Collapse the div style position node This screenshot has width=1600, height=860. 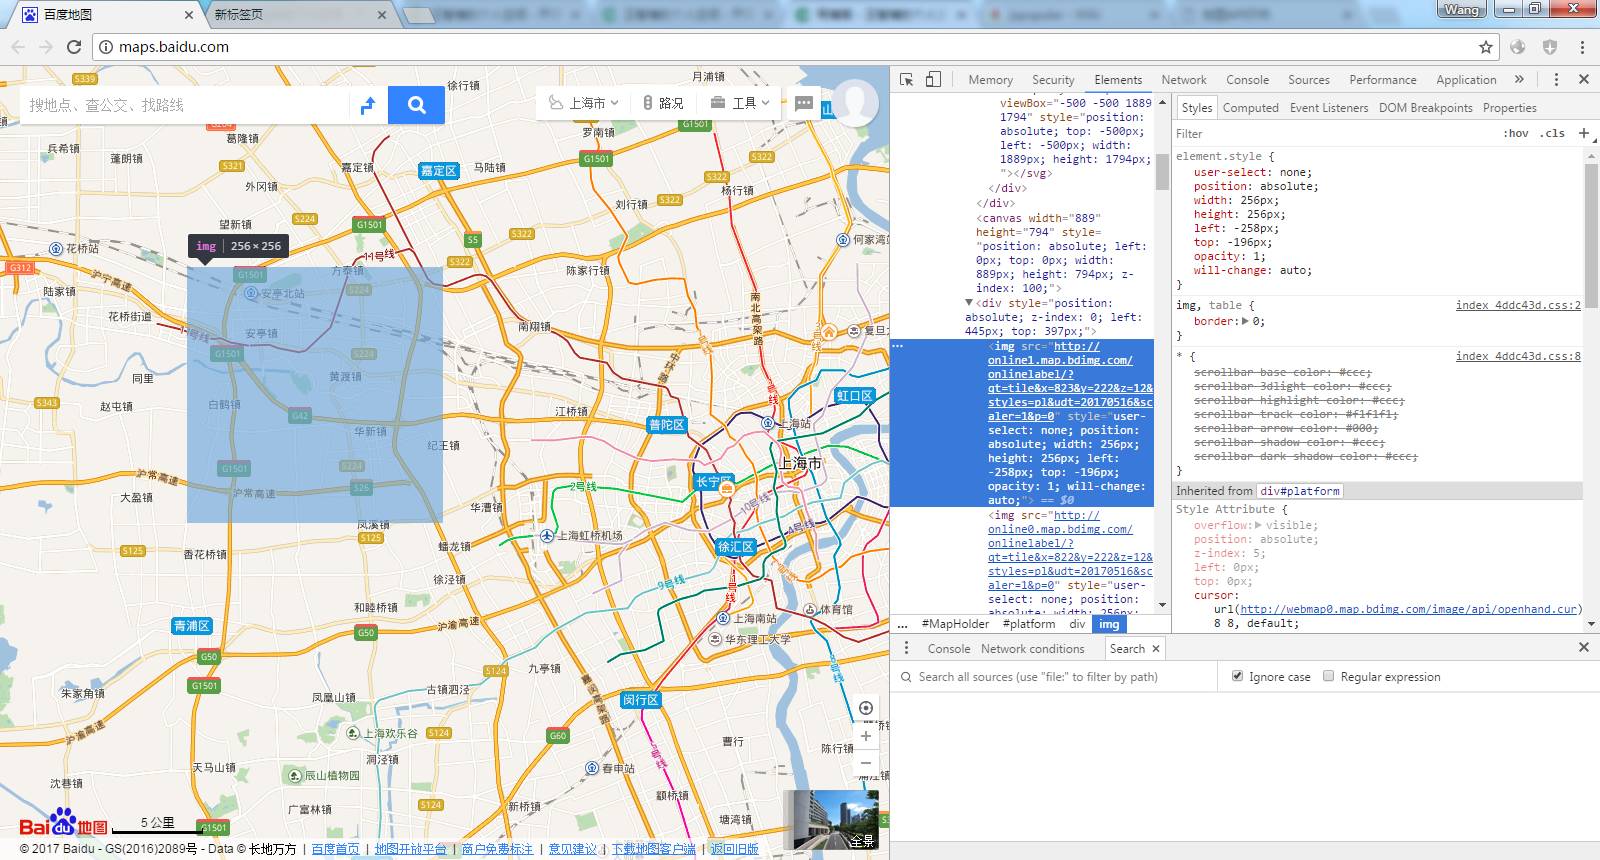(x=969, y=303)
